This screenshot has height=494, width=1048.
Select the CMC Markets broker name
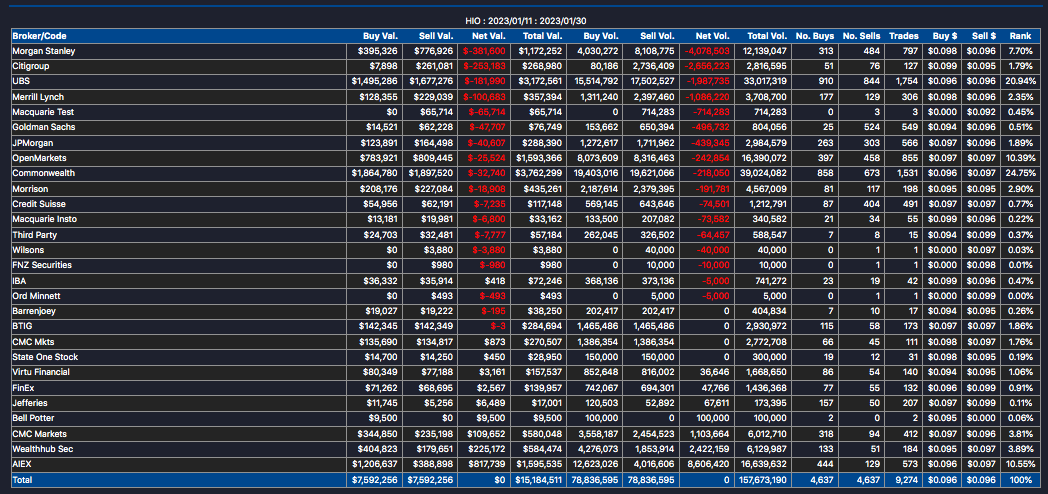tap(39, 434)
